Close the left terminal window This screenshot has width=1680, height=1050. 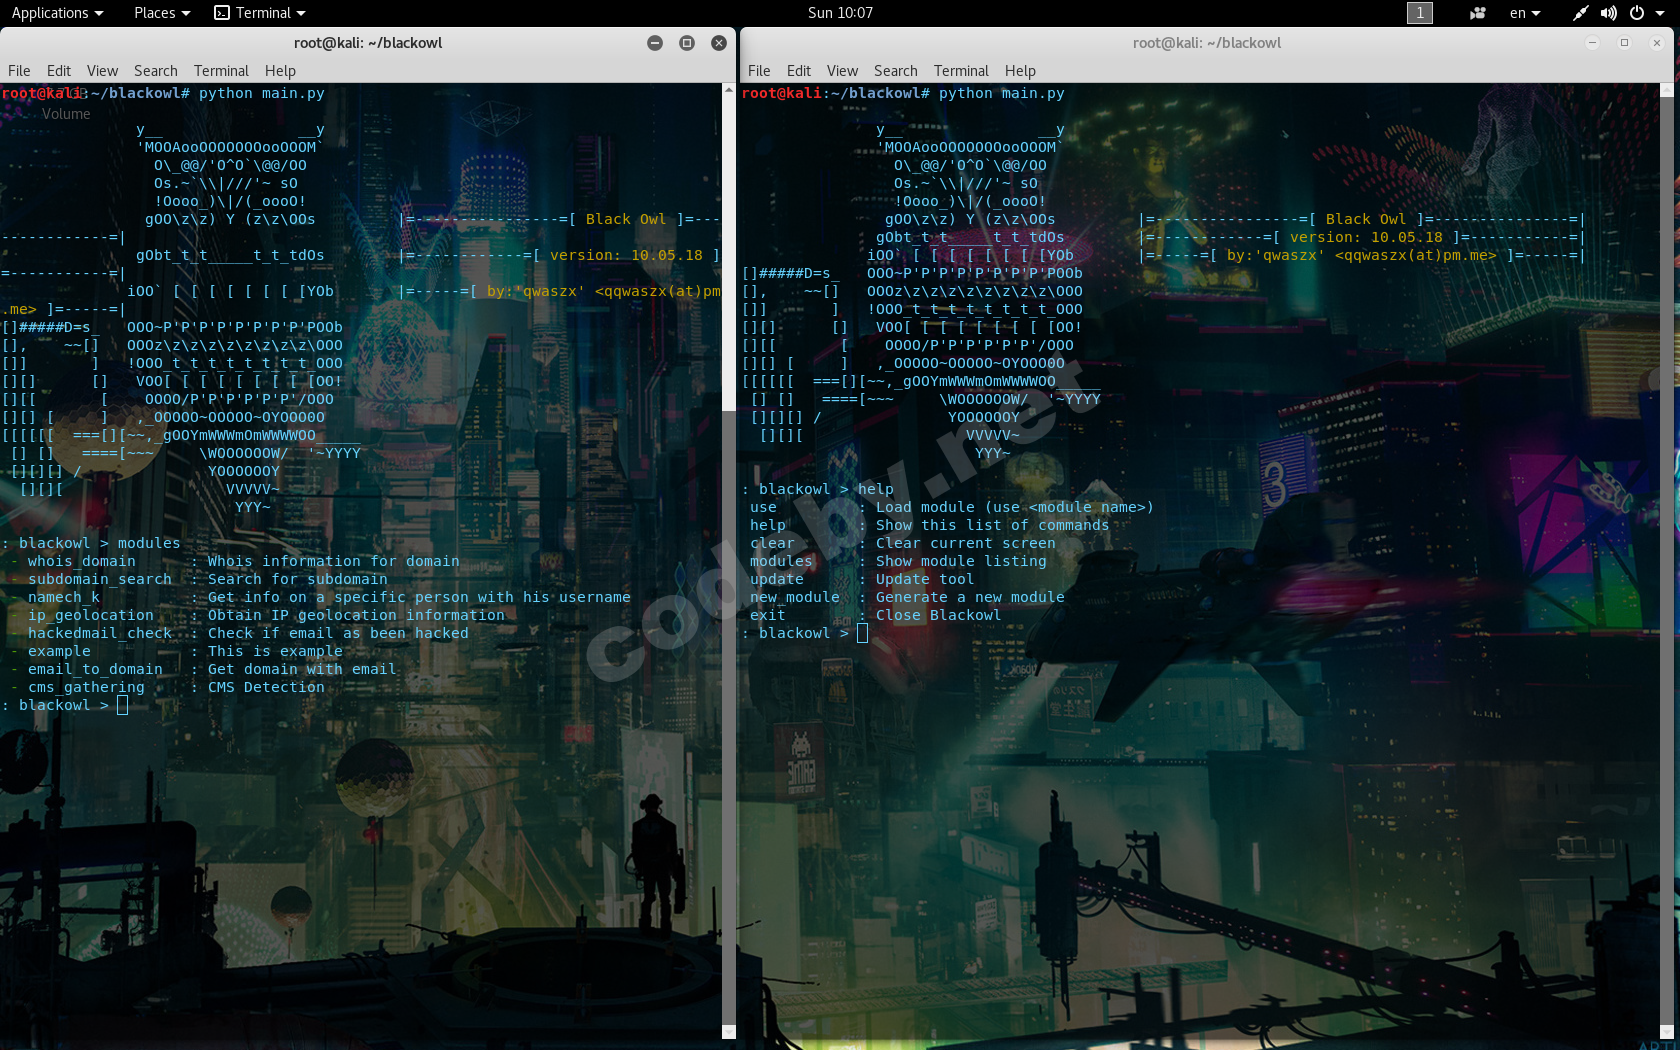(x=719, y=43)
